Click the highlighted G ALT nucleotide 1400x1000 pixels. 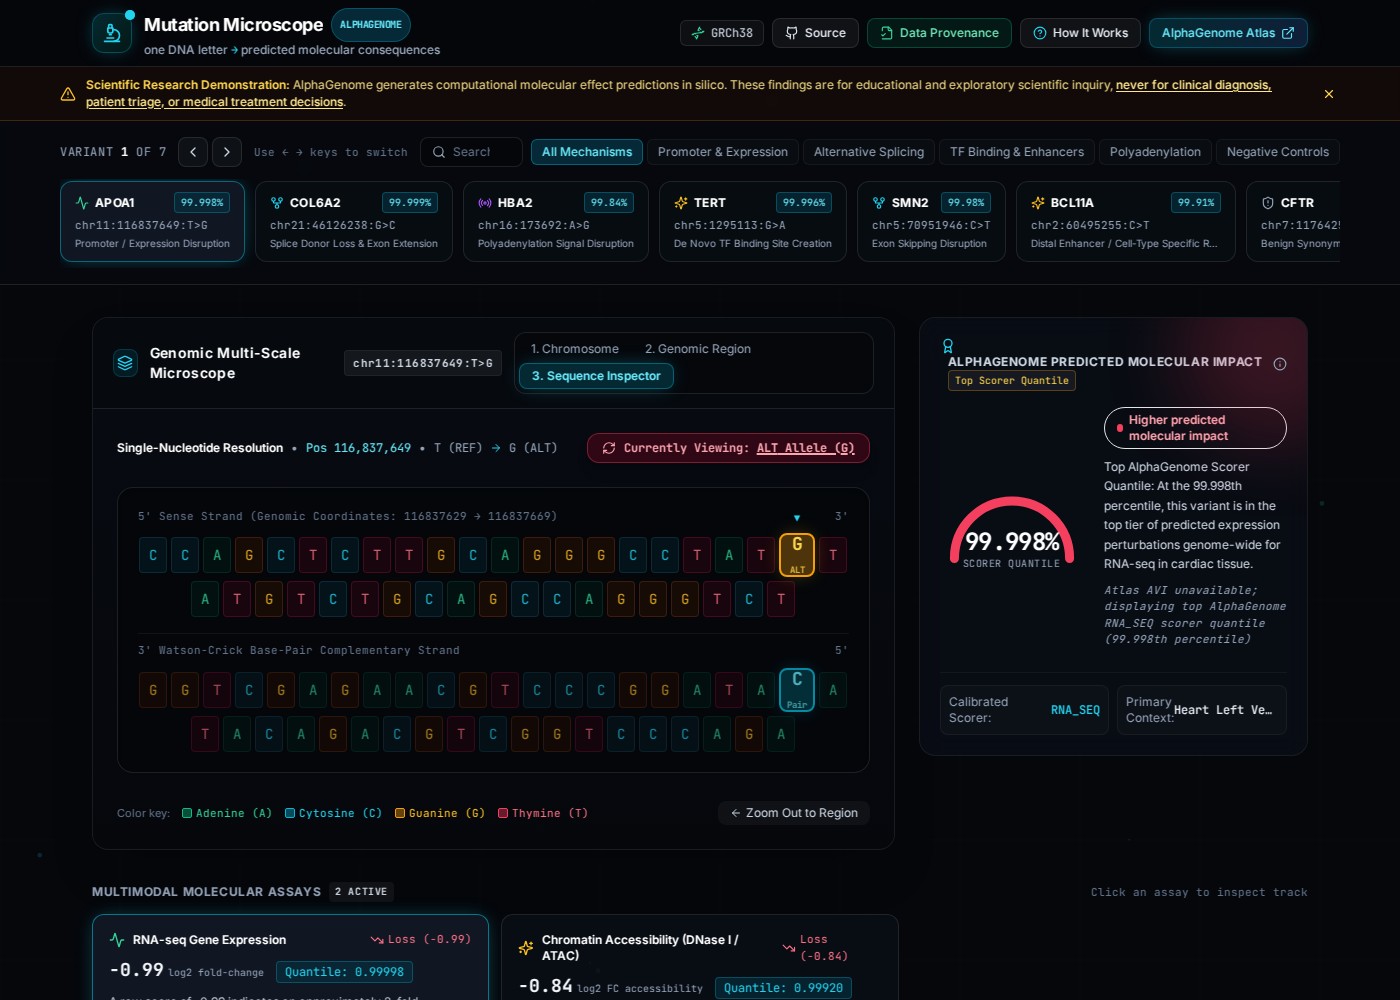coord(797,555)
